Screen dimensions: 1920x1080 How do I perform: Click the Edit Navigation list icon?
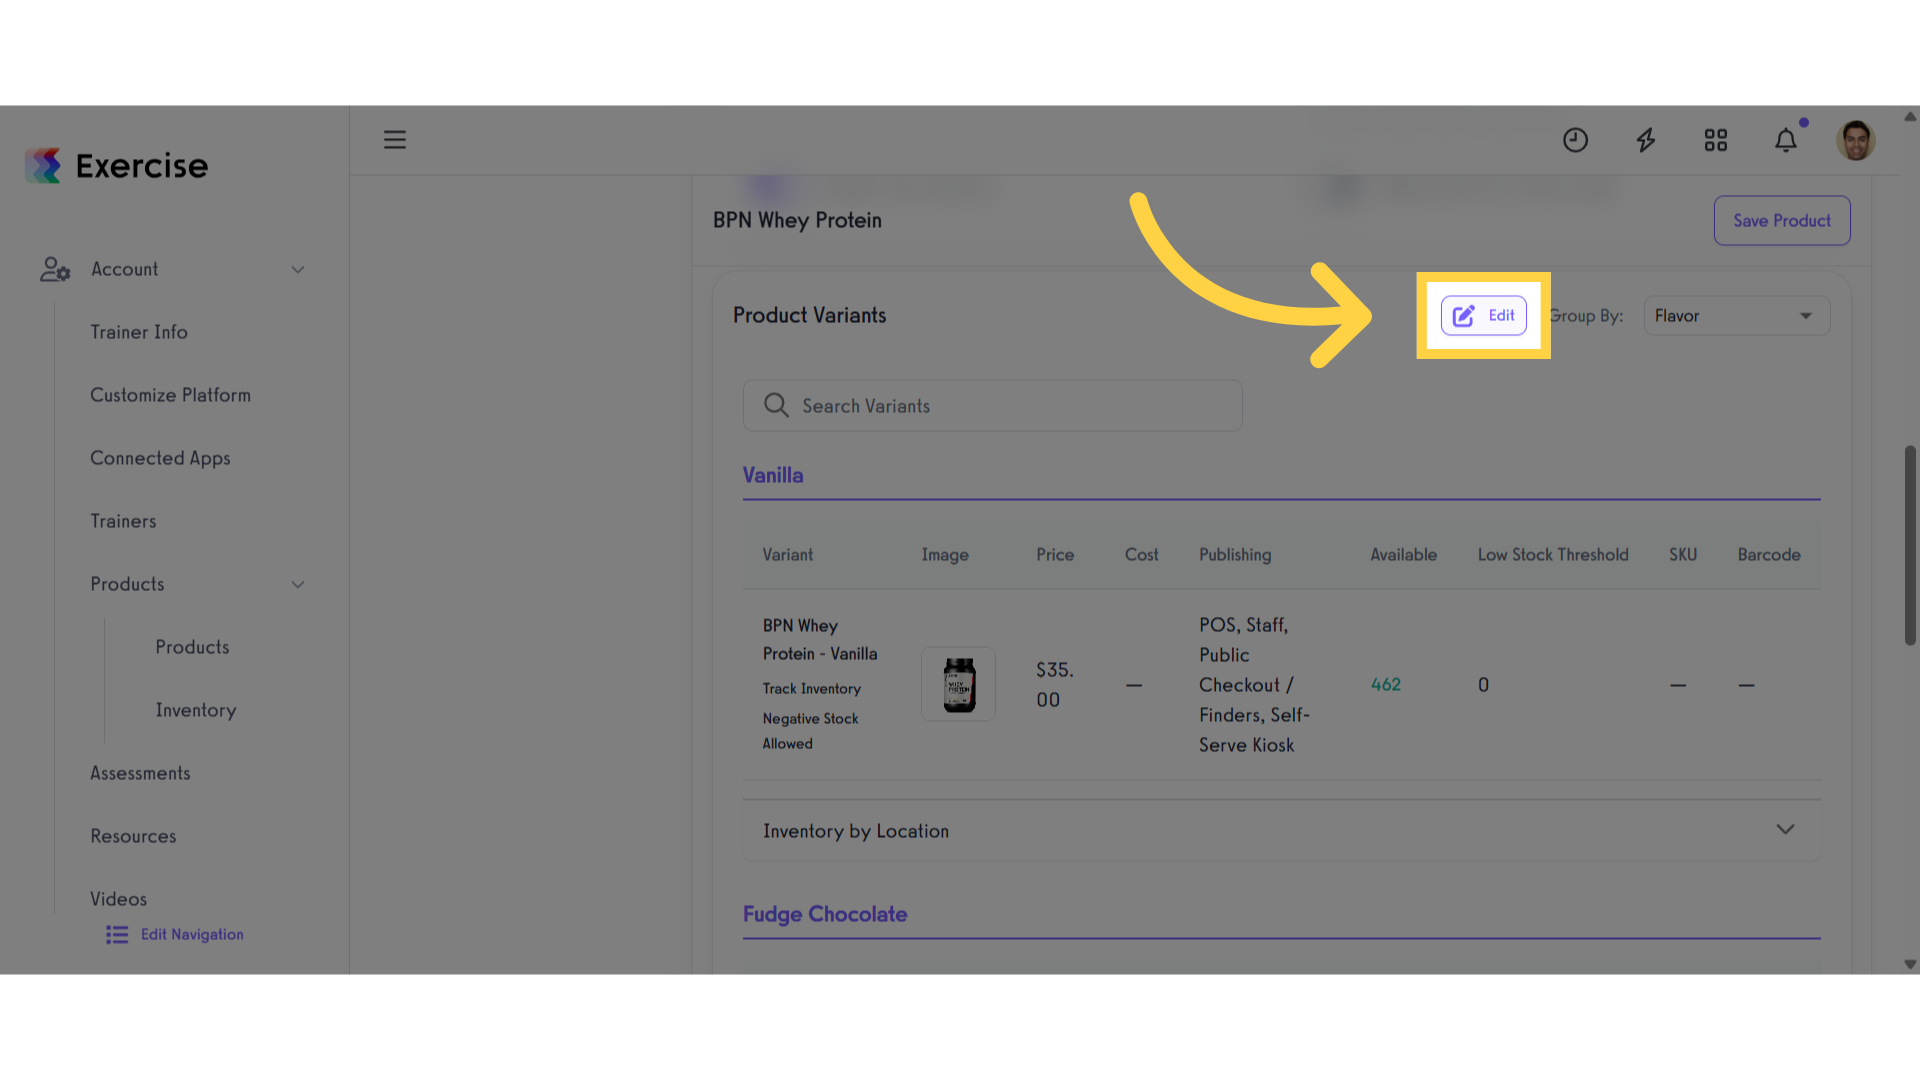click(x=117, y=934)
